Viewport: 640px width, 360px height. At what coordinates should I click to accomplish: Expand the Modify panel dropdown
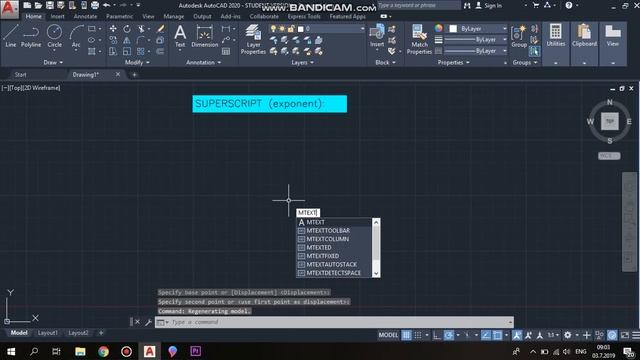click(137, 62)
